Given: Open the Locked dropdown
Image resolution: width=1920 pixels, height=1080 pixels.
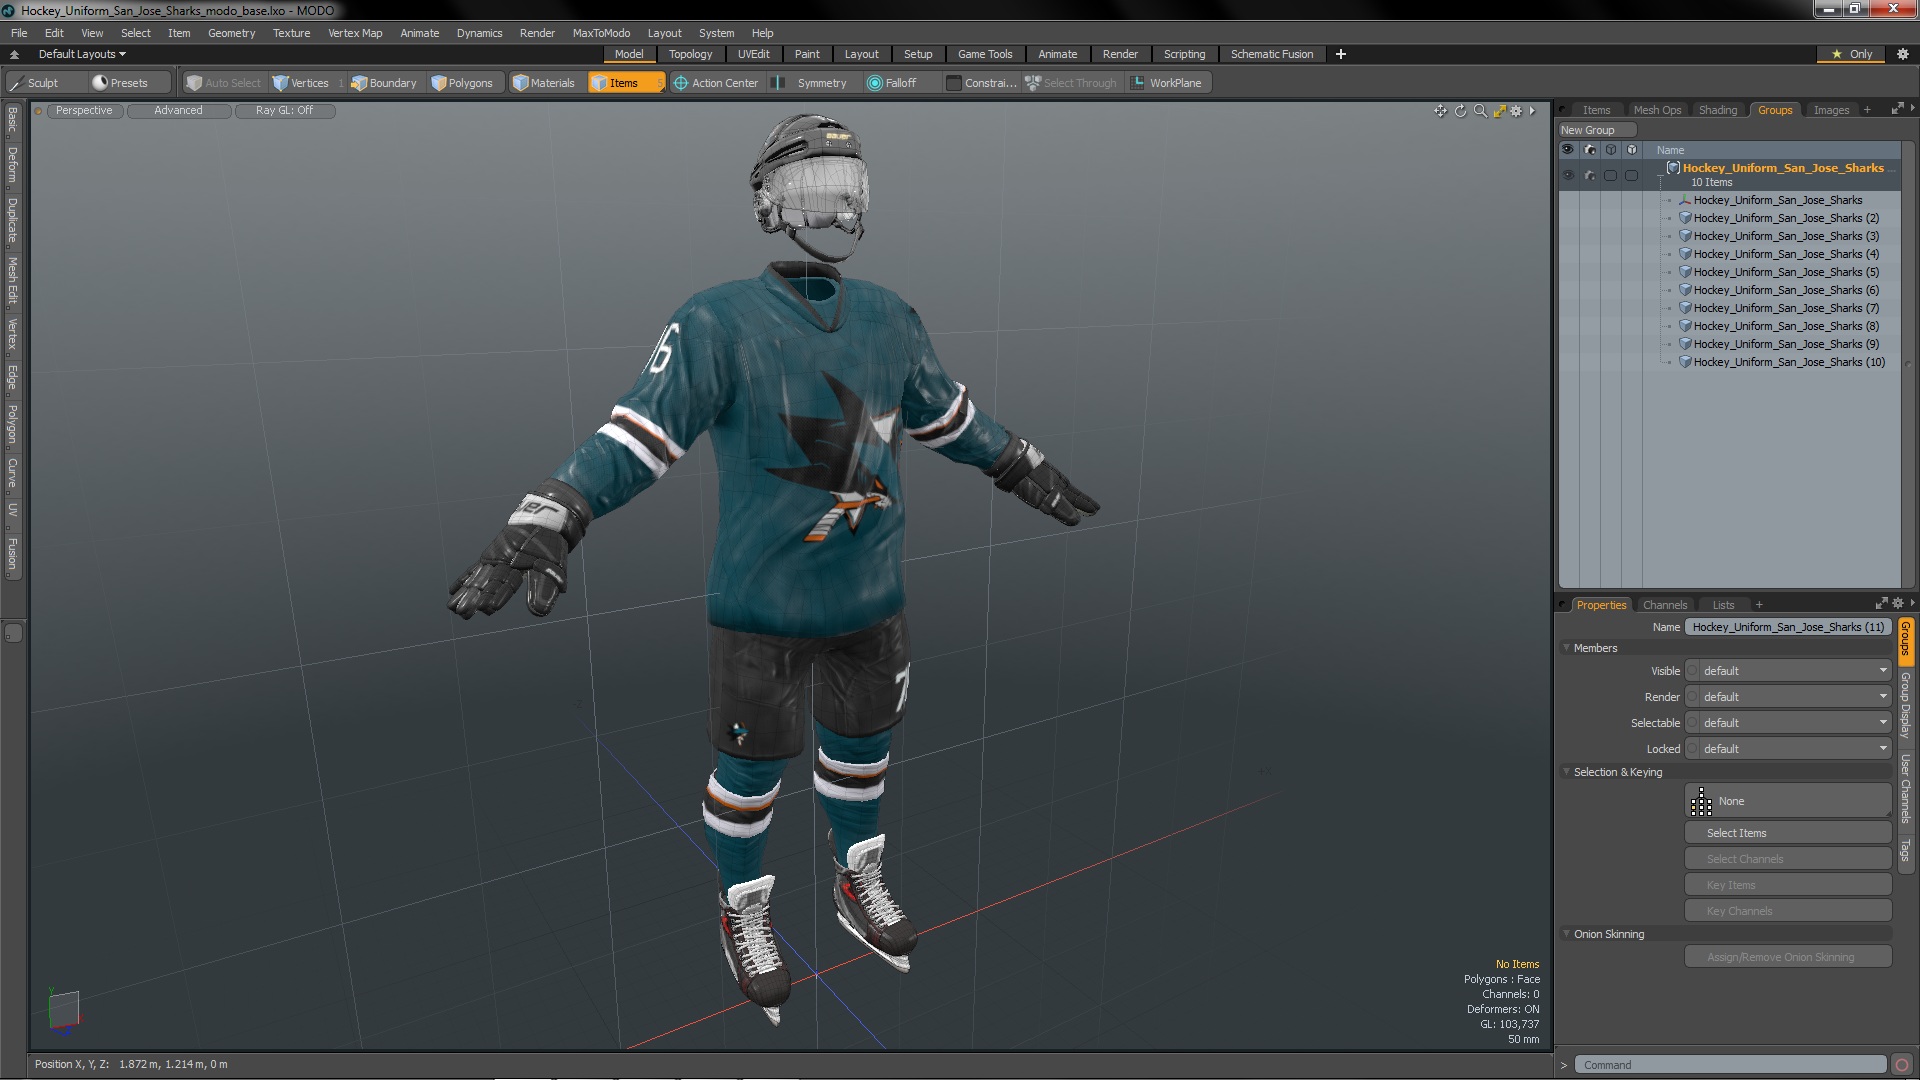Looking at the screenshot, I should (x=1794, y=749).
